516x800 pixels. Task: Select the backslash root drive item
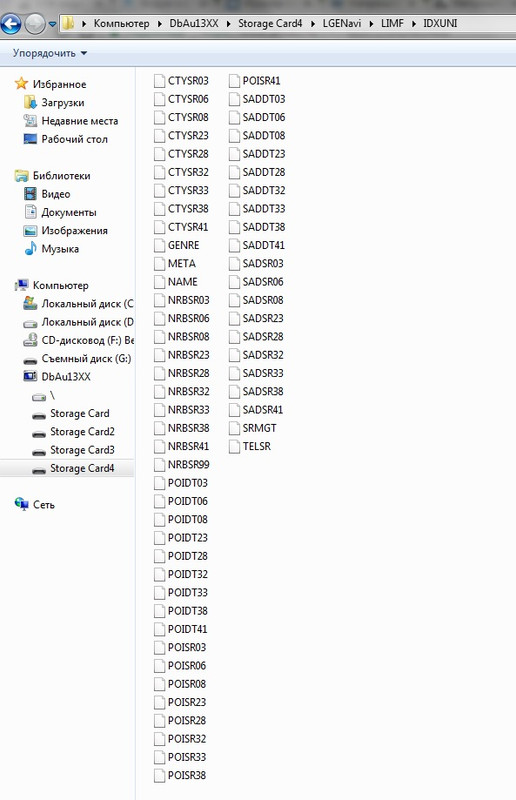click(52, 395)
